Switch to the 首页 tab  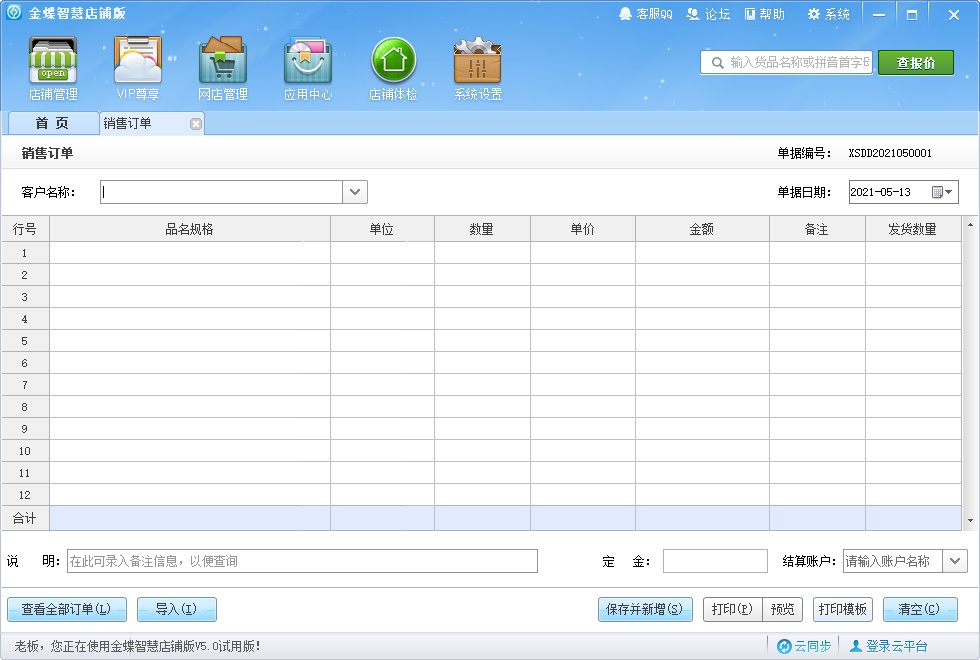click(51, 123)
